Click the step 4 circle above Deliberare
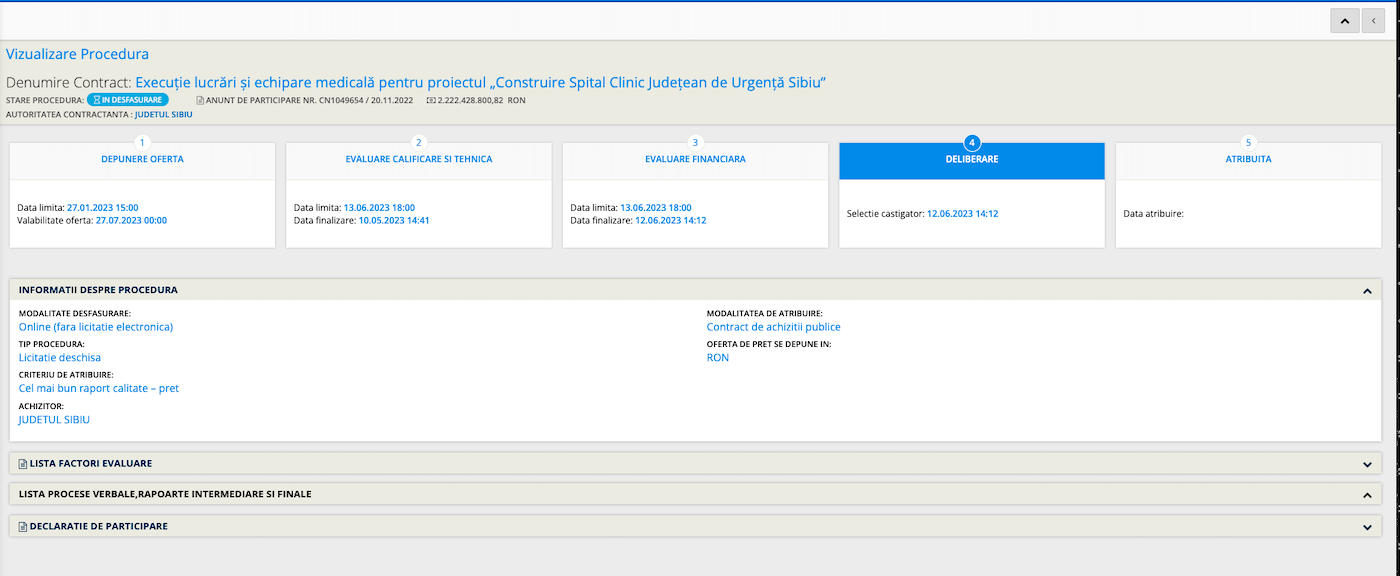 (x=971, y=142)
